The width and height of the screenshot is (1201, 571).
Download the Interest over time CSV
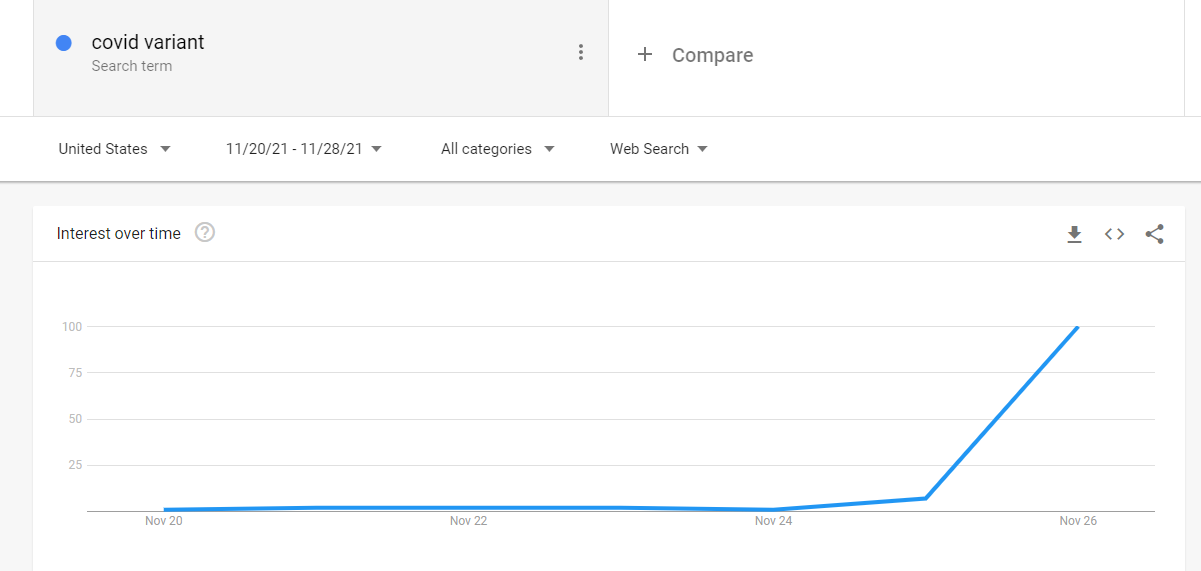click(x=1074, y=234)
